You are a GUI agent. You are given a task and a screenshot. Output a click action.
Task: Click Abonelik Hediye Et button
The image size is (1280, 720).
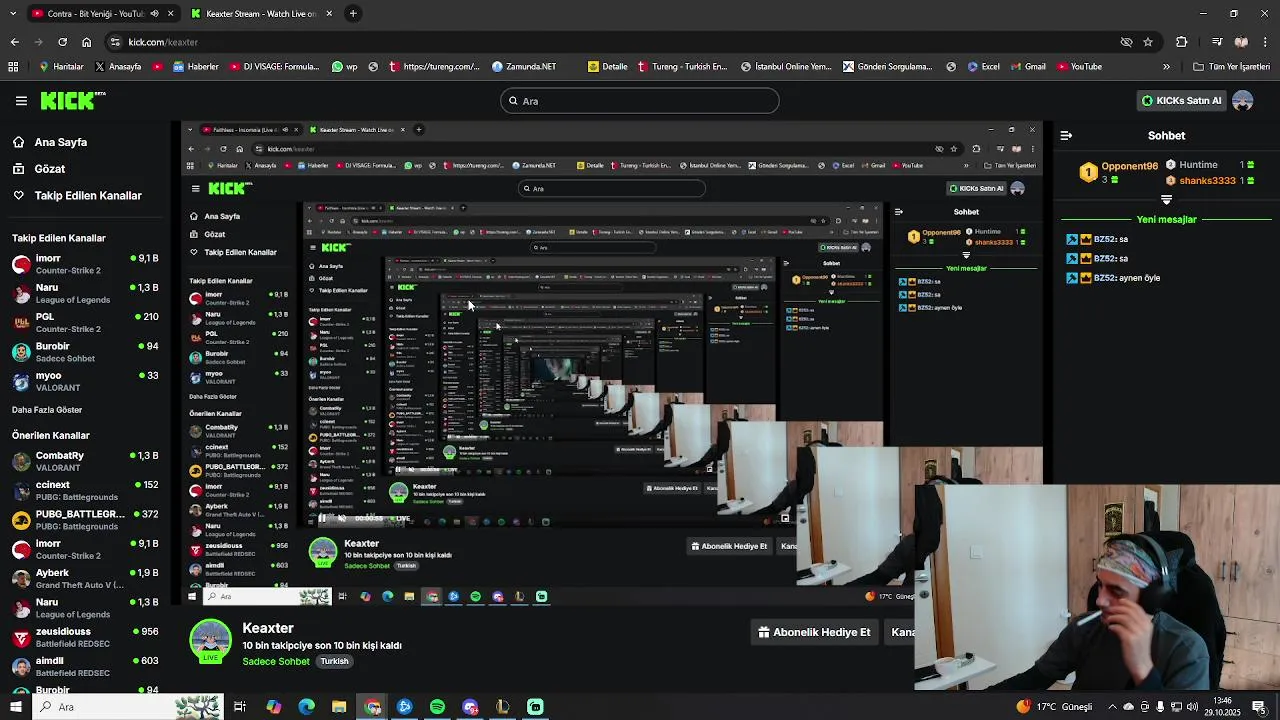point(815,632)
